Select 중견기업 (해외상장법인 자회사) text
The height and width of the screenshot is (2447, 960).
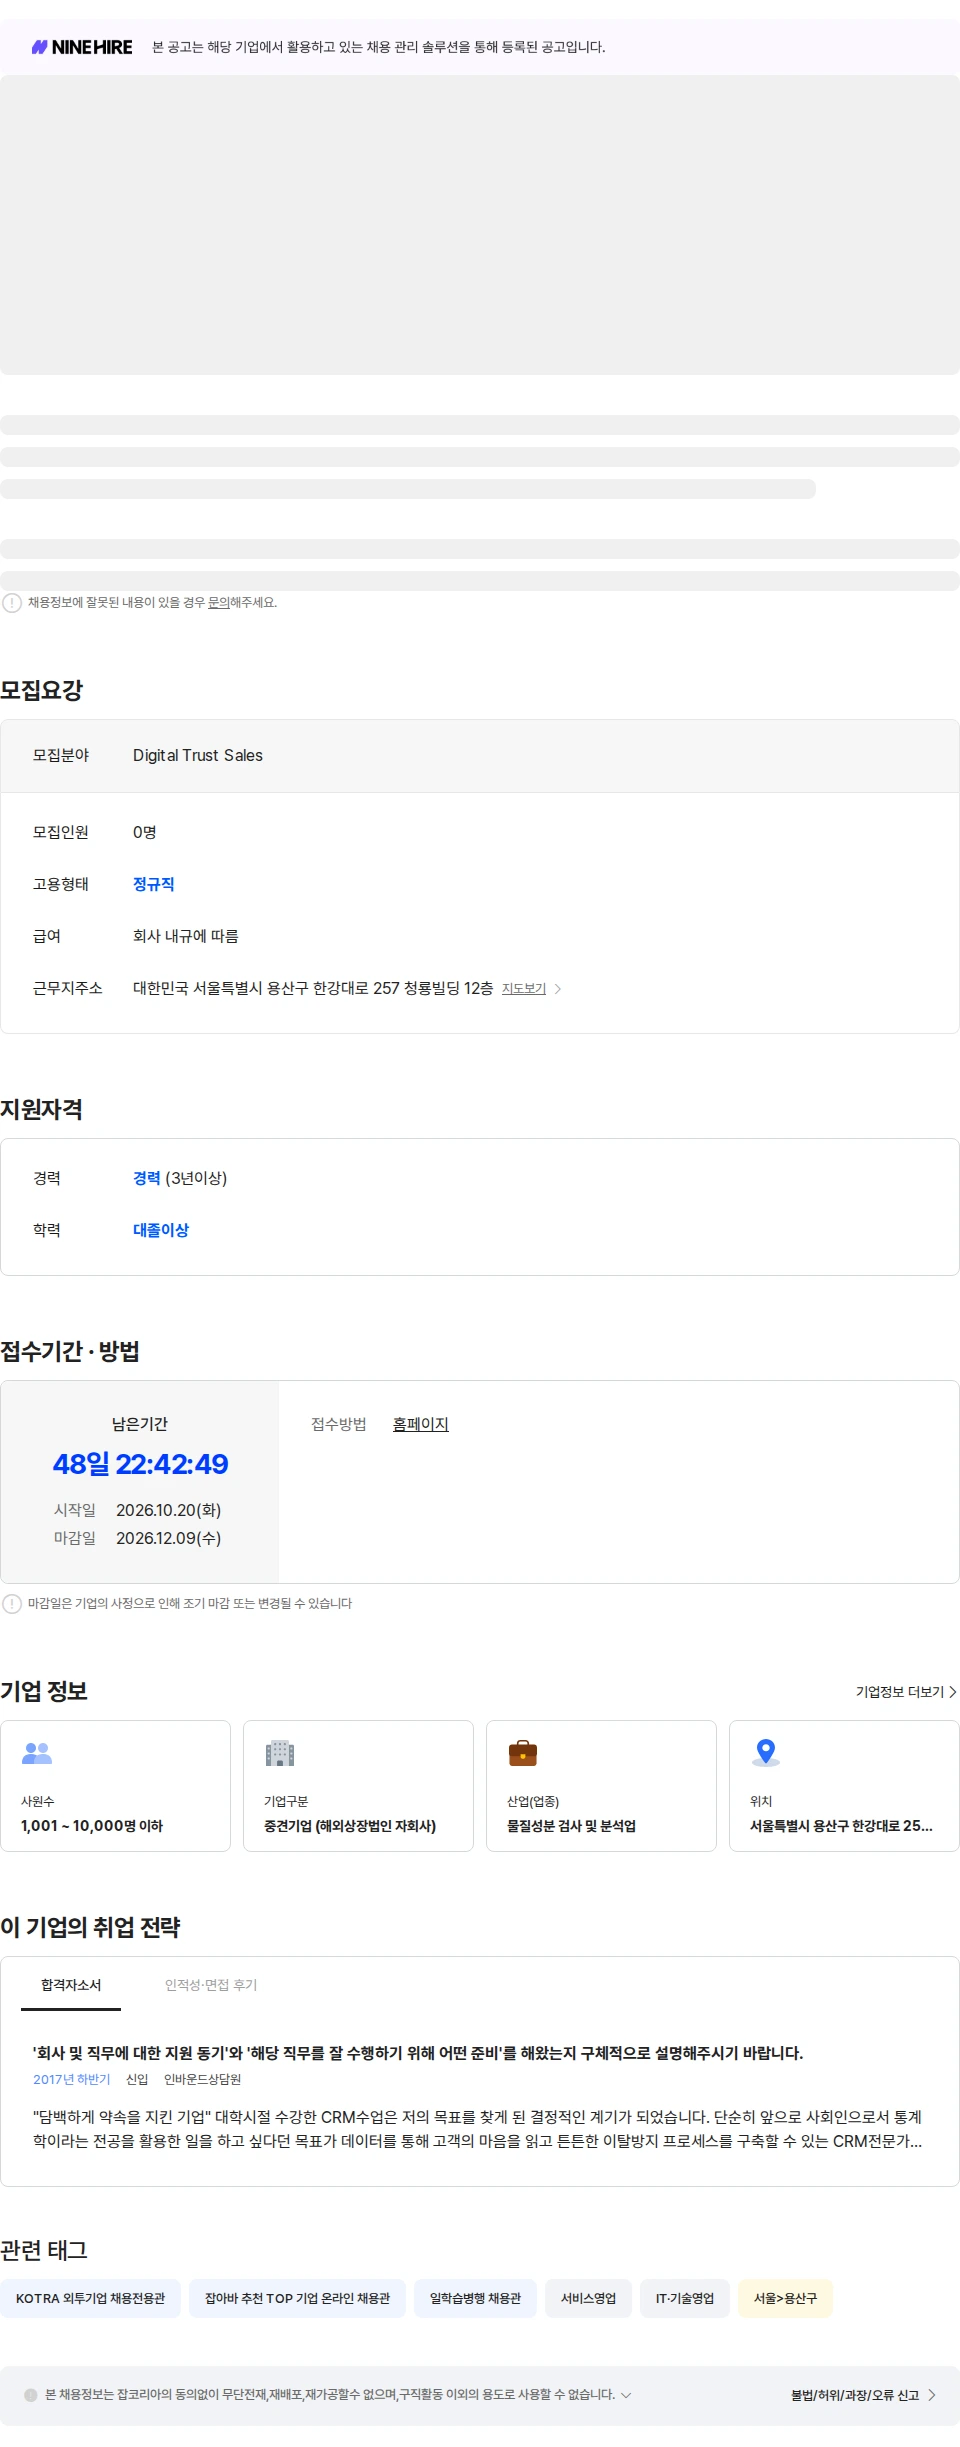tap(350, 1826)
